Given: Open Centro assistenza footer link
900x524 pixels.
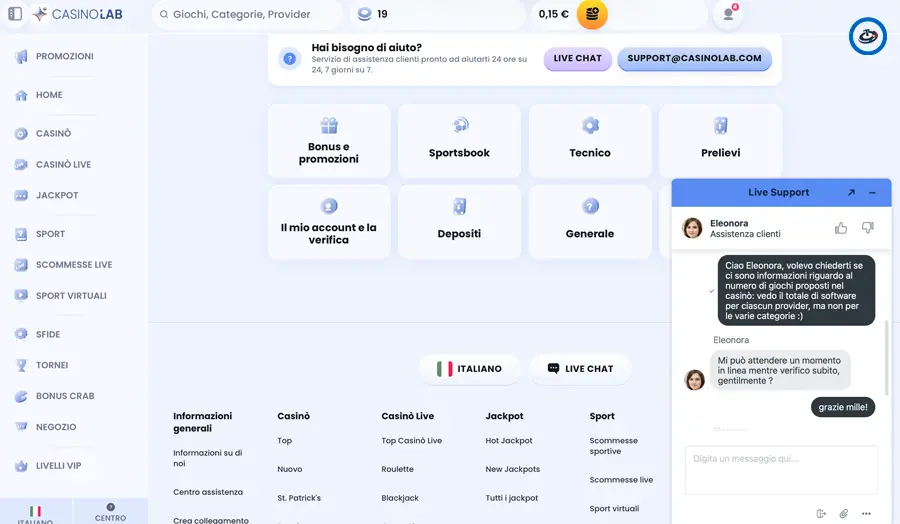Looking at the screenshot, I should coord(208,492).
